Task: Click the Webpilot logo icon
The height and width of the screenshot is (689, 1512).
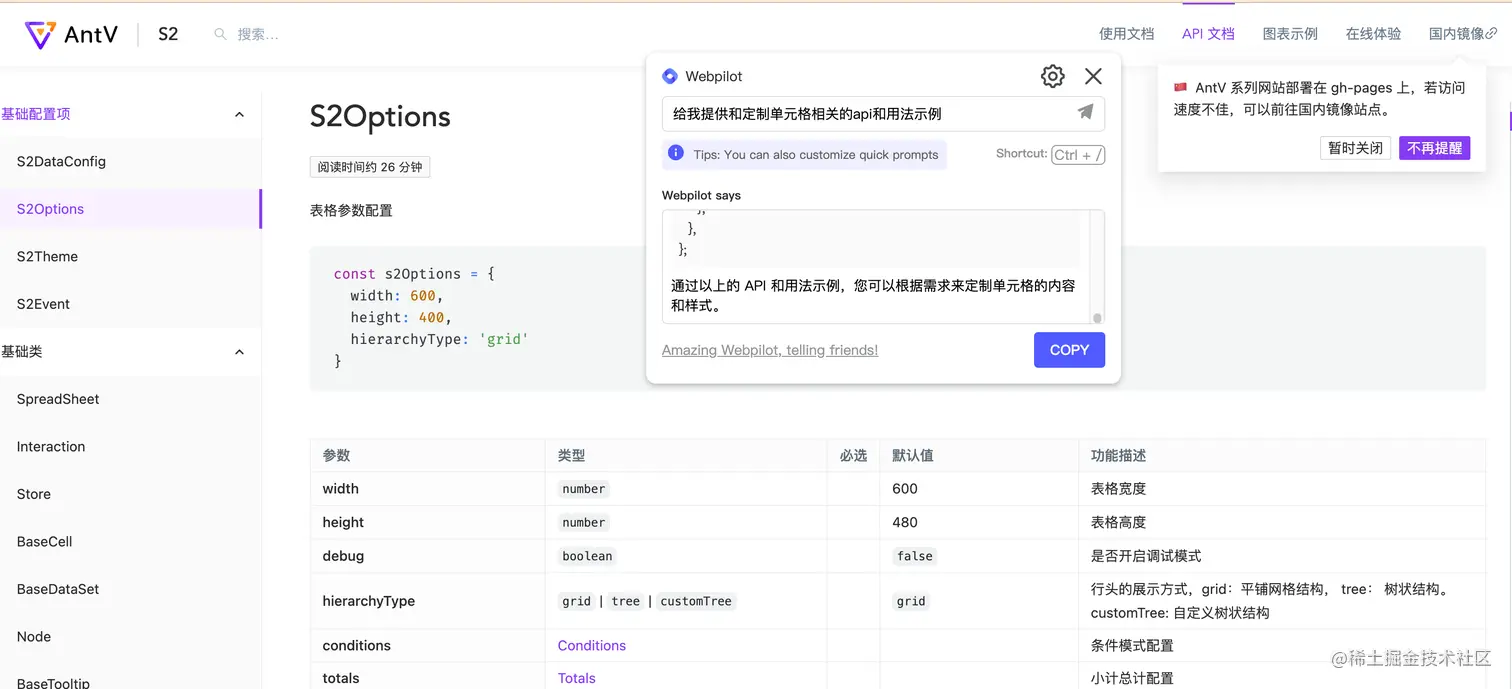Action: (670, 76)
